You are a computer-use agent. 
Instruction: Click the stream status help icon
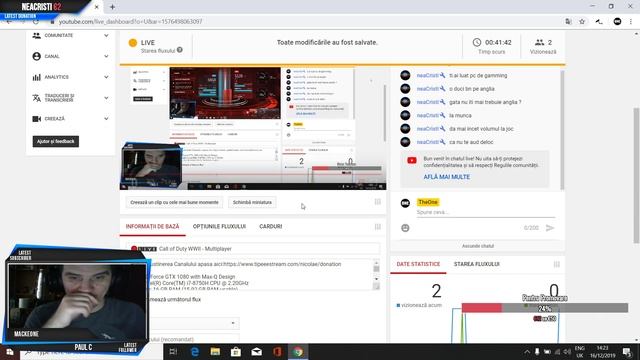click(x=180, y=50)
